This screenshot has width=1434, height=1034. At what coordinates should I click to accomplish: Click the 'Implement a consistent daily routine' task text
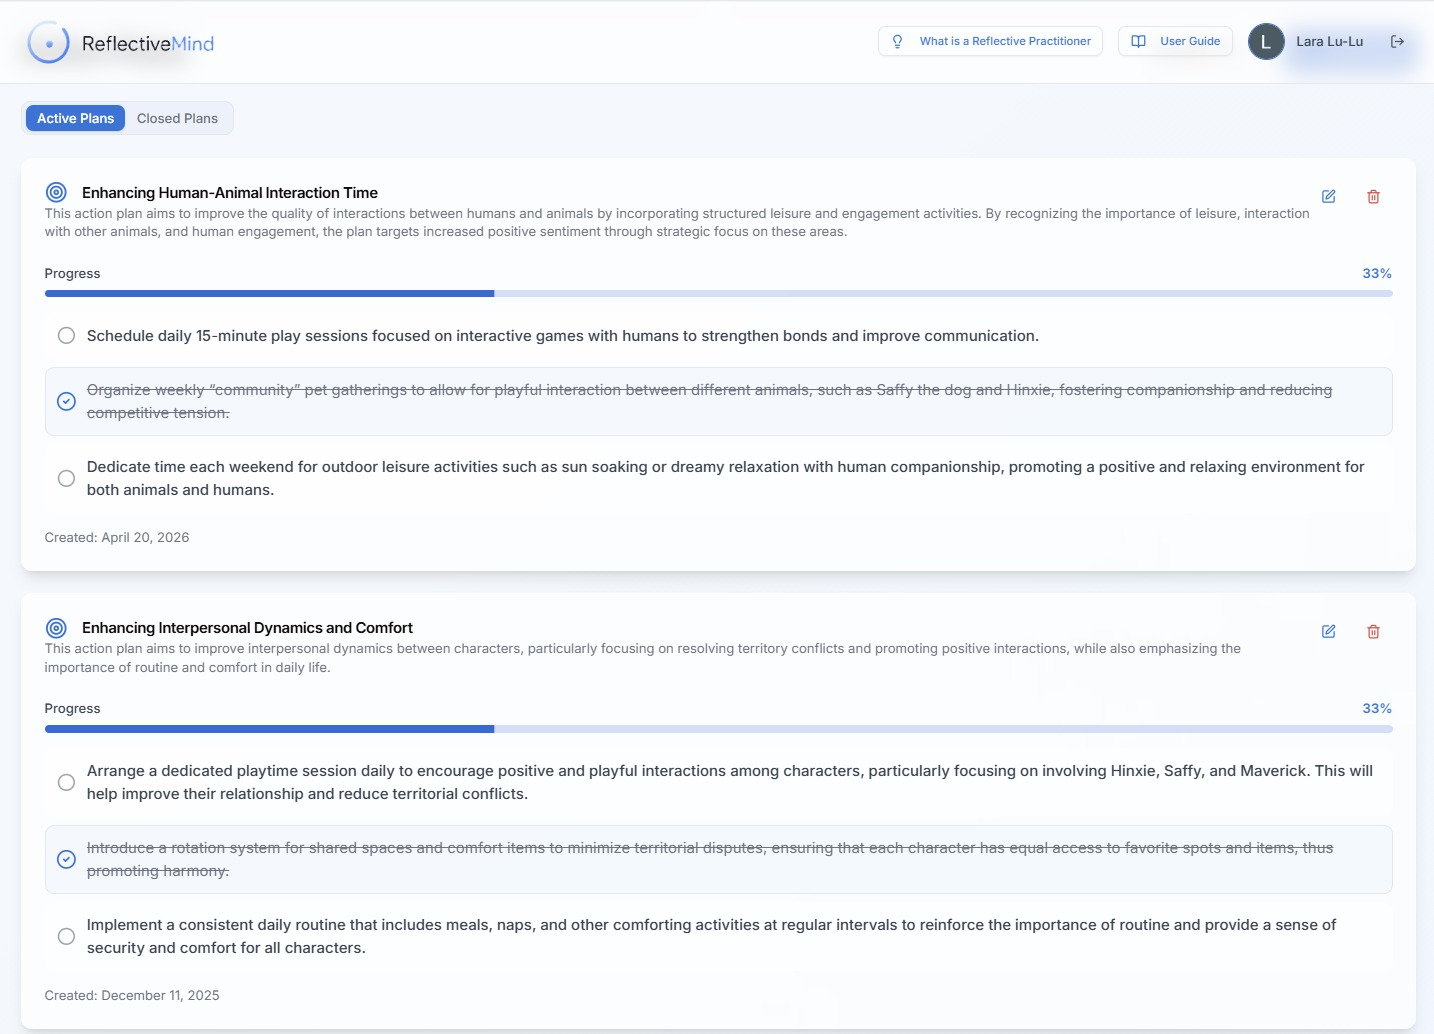click(711, 936)
